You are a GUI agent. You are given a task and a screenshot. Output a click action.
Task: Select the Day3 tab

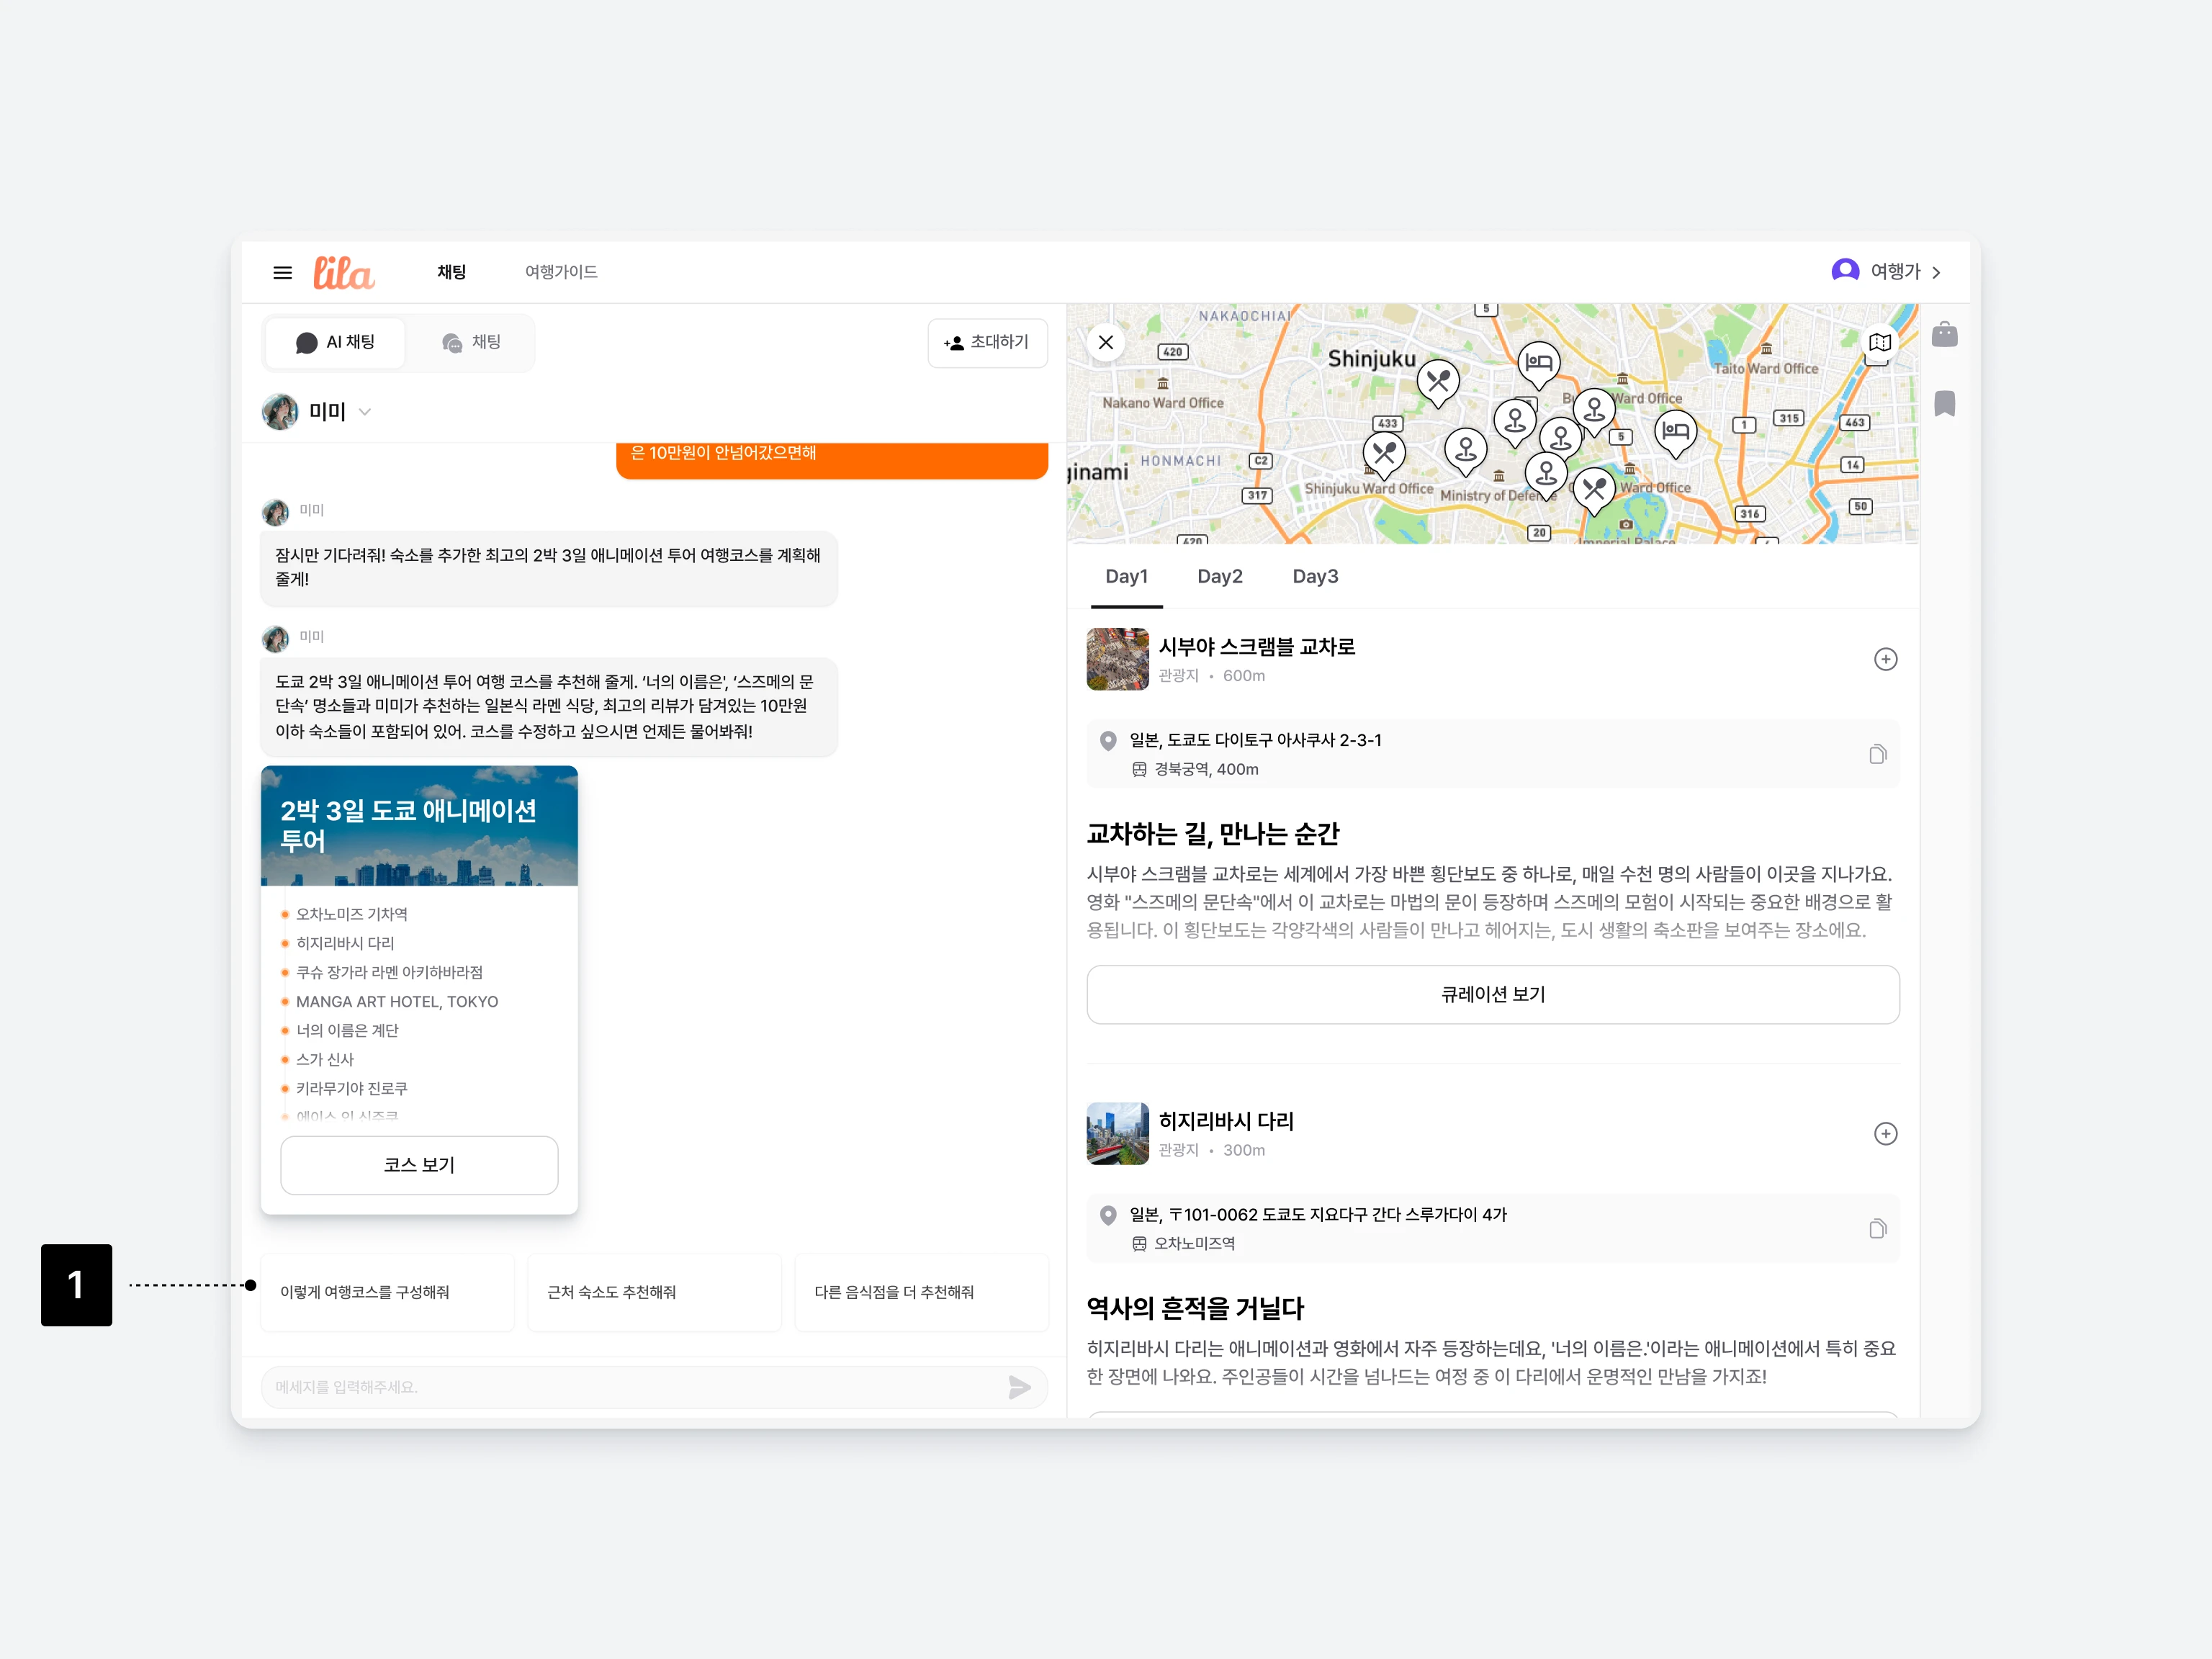pos(1314,577)
